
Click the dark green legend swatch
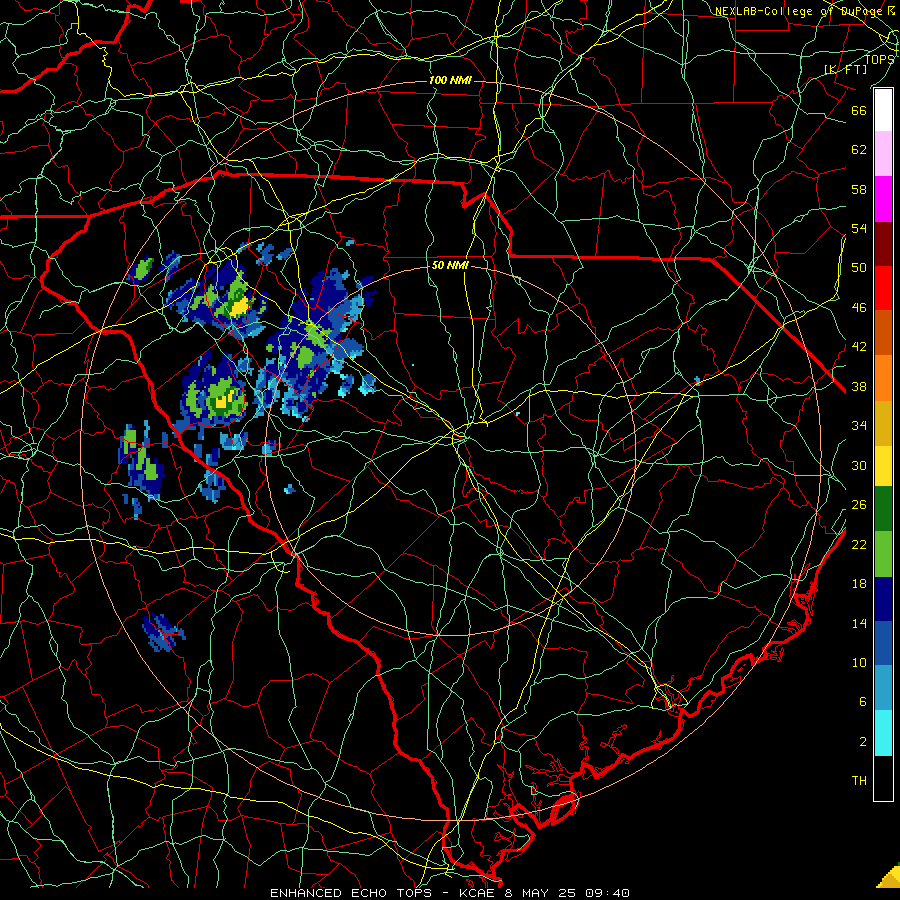883,509
